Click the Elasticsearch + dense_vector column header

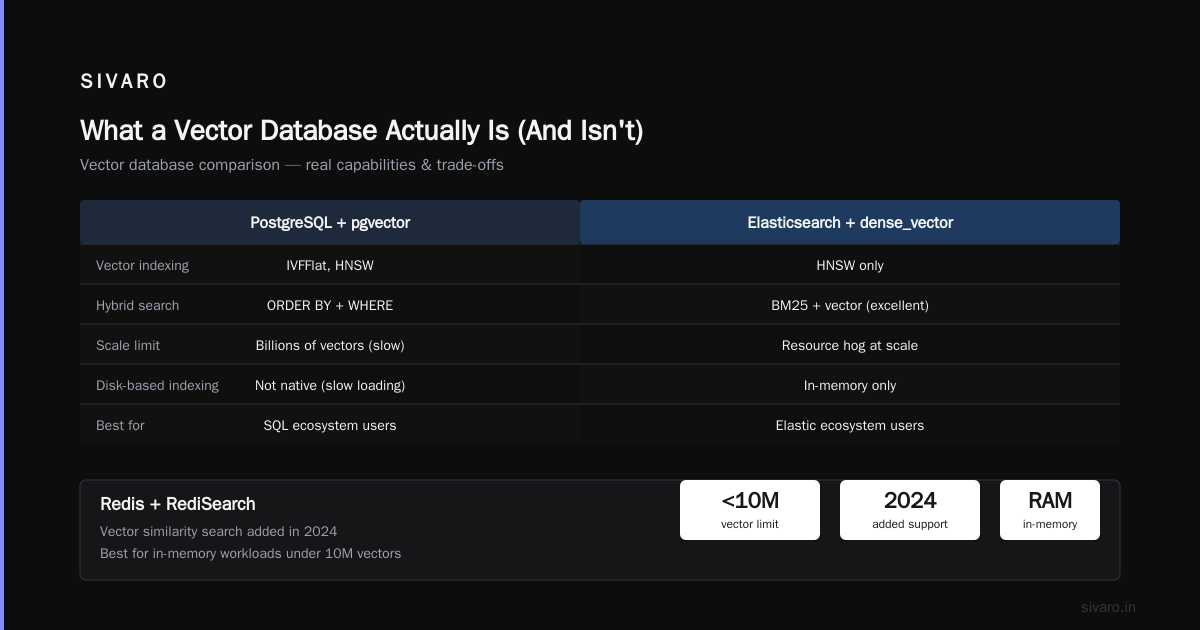click(x=850, y=222)
